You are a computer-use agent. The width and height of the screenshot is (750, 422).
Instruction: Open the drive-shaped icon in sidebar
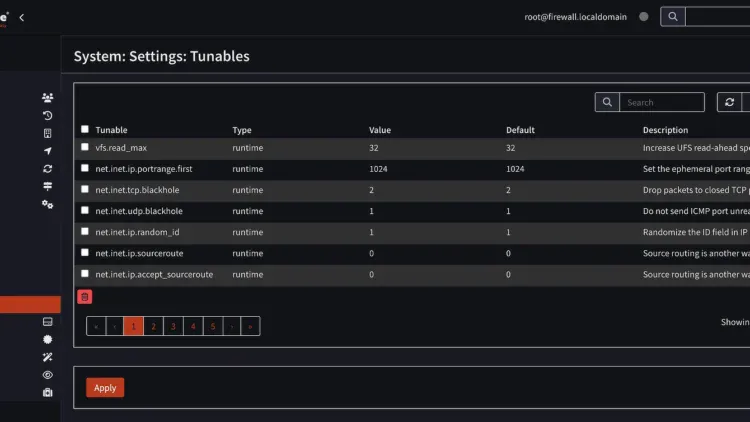pos(47,322)
